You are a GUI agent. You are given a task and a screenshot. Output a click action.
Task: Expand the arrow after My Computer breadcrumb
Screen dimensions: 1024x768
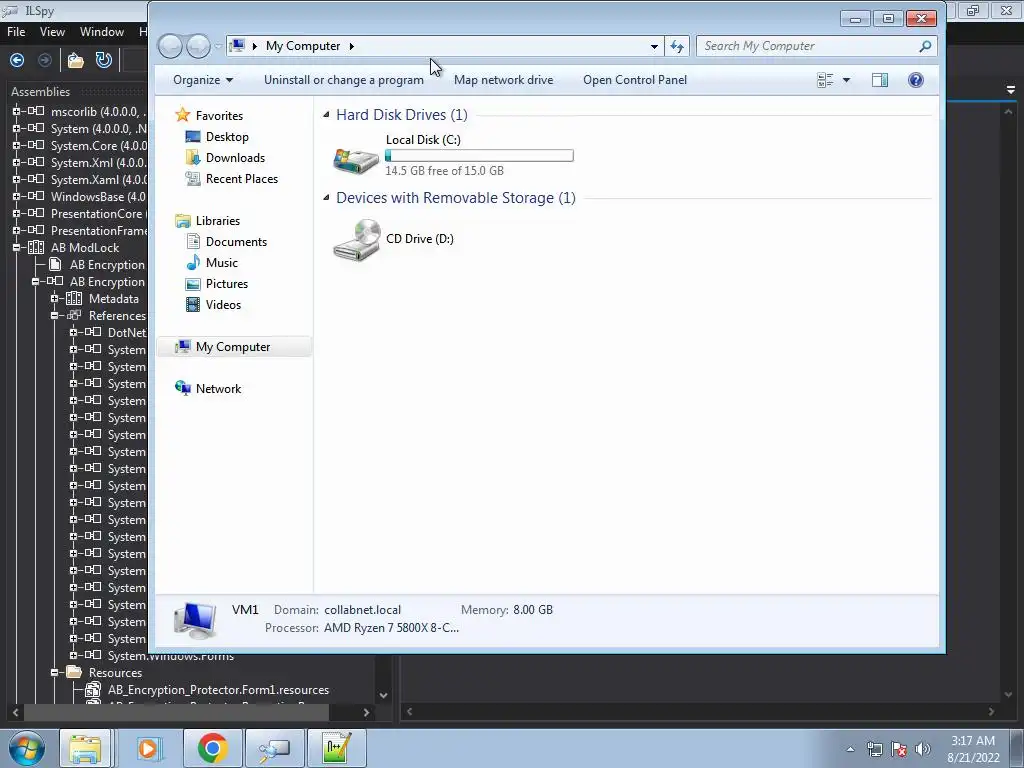[x=351, y=46]
